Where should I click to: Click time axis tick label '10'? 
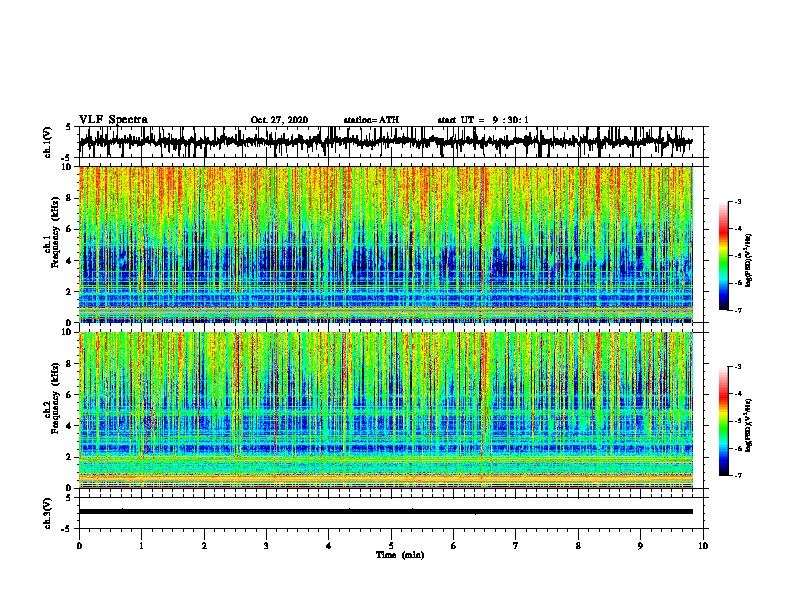tap(703, 545)
